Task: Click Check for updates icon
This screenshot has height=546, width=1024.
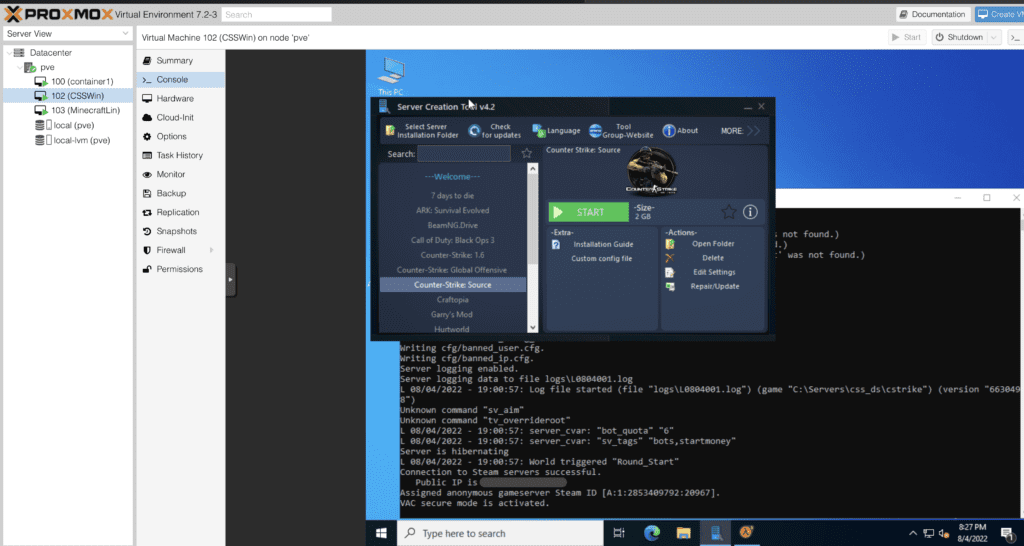Action: (x=474, y=131)
